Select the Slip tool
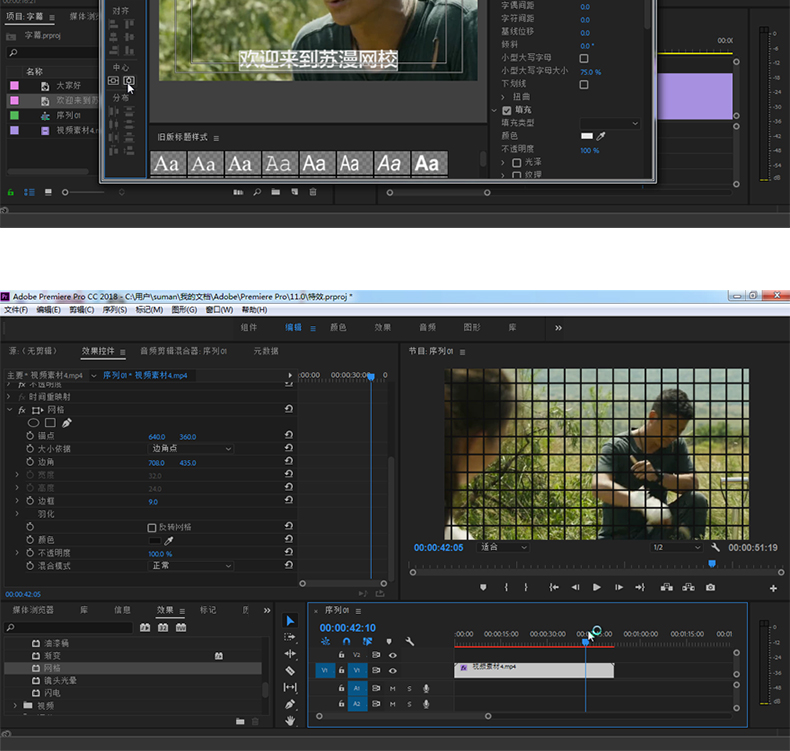 click(290, 687)
